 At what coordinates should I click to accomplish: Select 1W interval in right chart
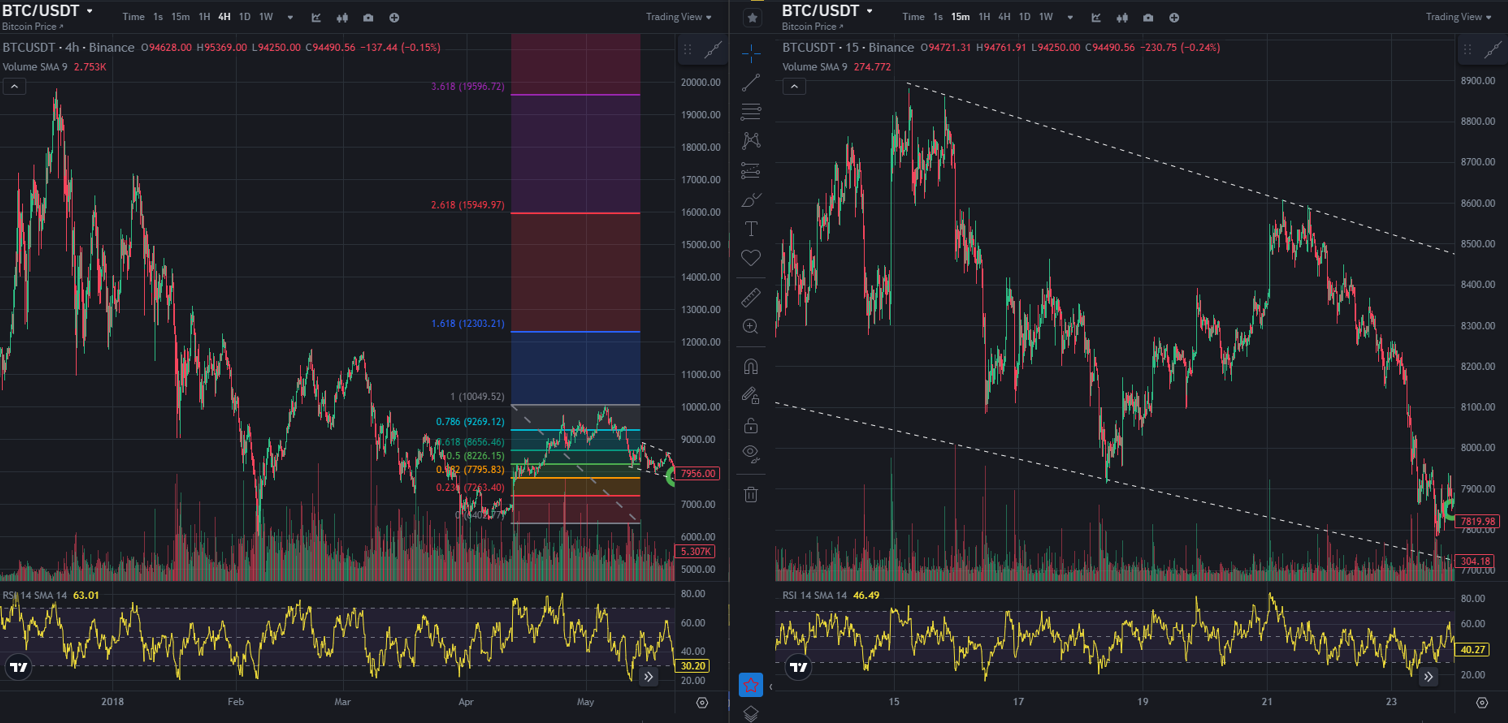point(1045,17)
